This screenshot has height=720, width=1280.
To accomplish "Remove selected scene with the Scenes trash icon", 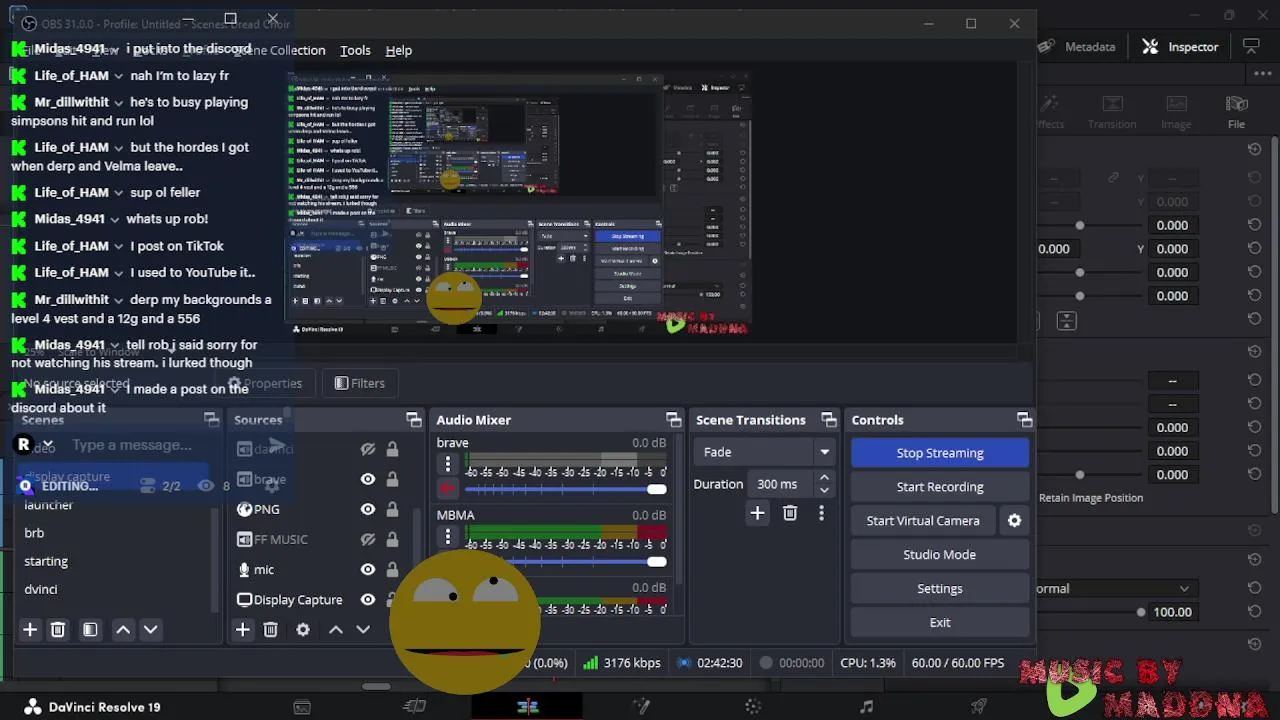I will [x=58, y=629].
